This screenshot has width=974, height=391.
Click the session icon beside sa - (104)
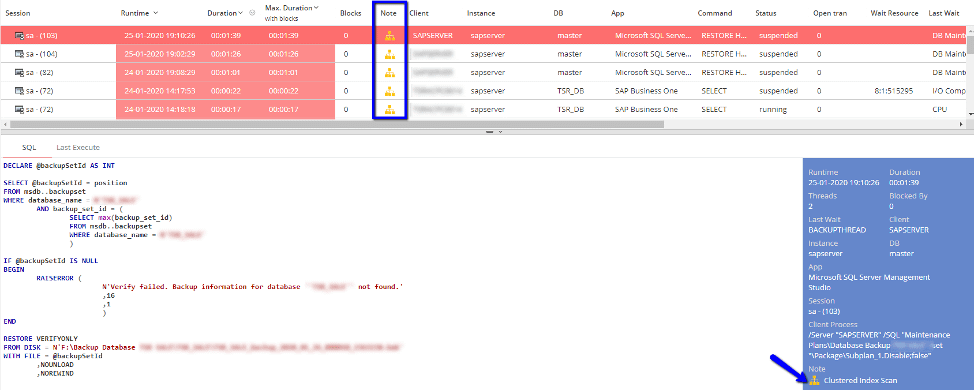(x=19, y=54)
